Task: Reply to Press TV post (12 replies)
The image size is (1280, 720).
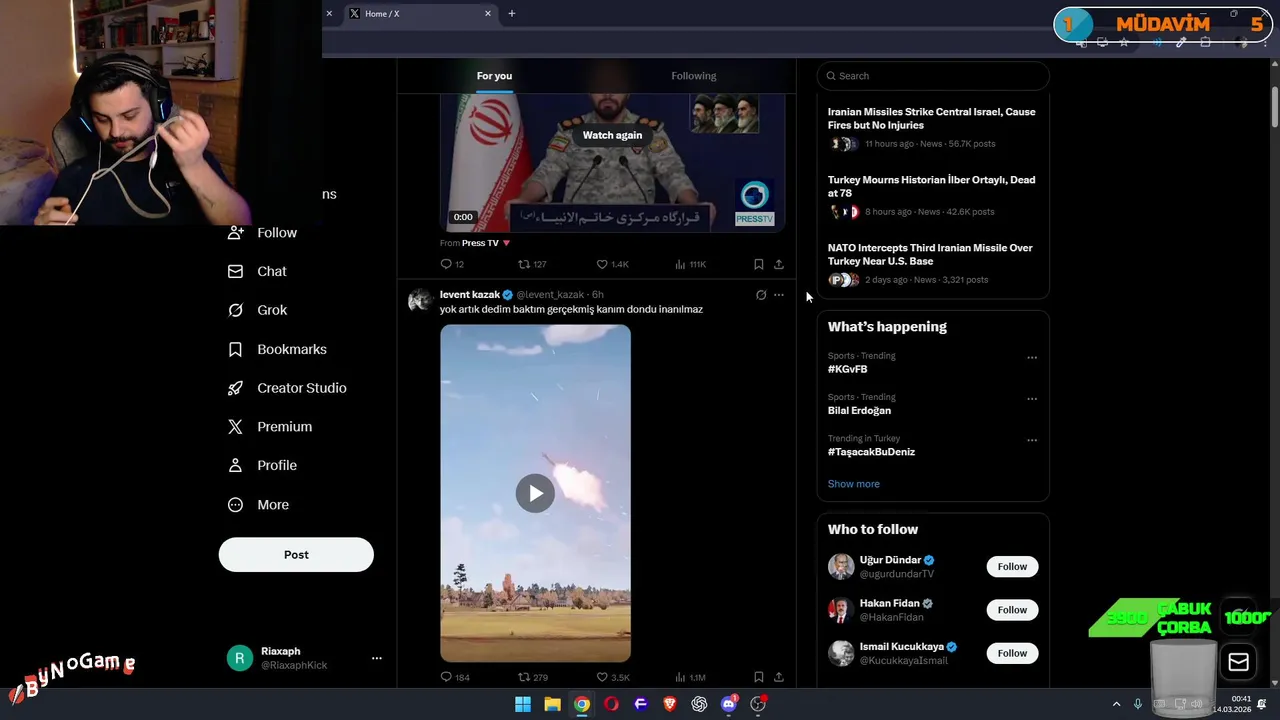Action: pos(452,264)
